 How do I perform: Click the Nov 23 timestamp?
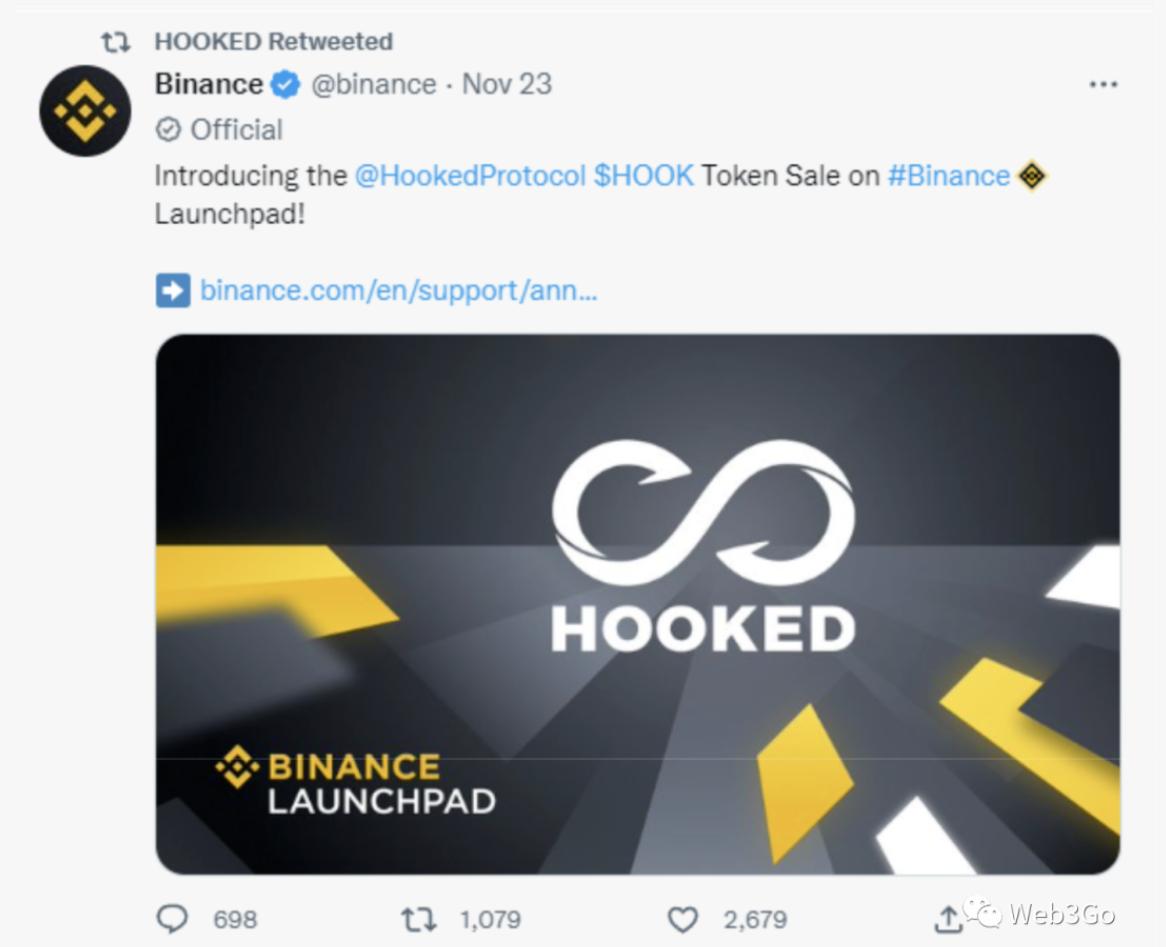coord(507,85)
